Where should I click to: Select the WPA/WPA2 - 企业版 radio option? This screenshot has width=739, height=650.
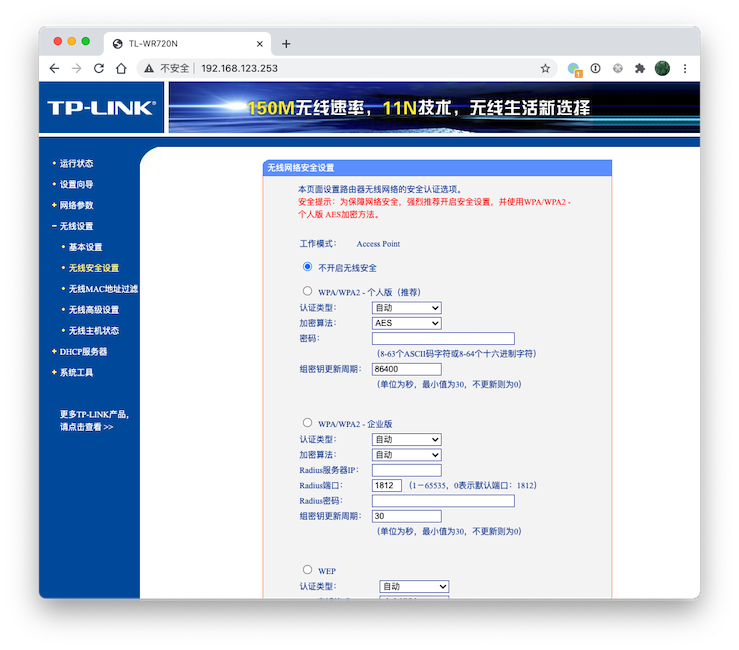click(307, 423)
